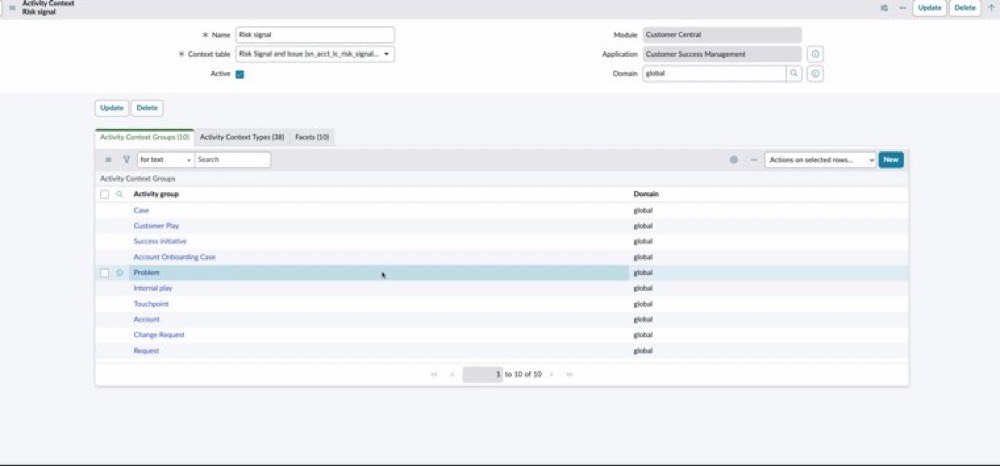Screen dimensions: 1000x466
Task: Click the personalize form settings icon in header
Action: click(x=884, y=8)
